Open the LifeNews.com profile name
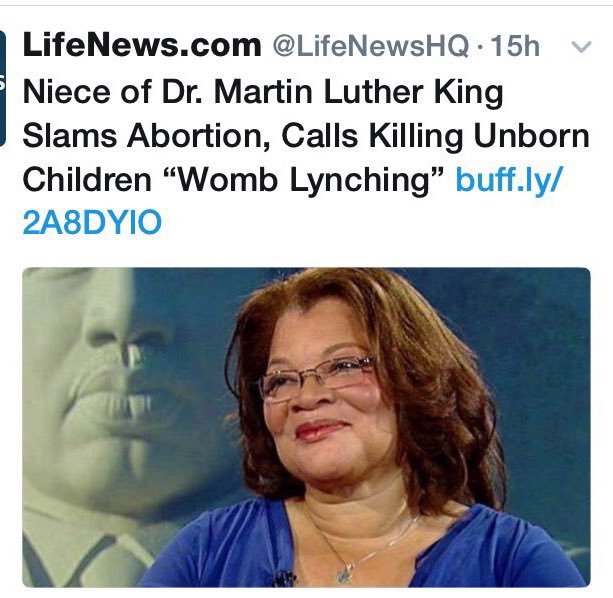Image resolution: width=613 pixels, height=598 pixels. 142,45
